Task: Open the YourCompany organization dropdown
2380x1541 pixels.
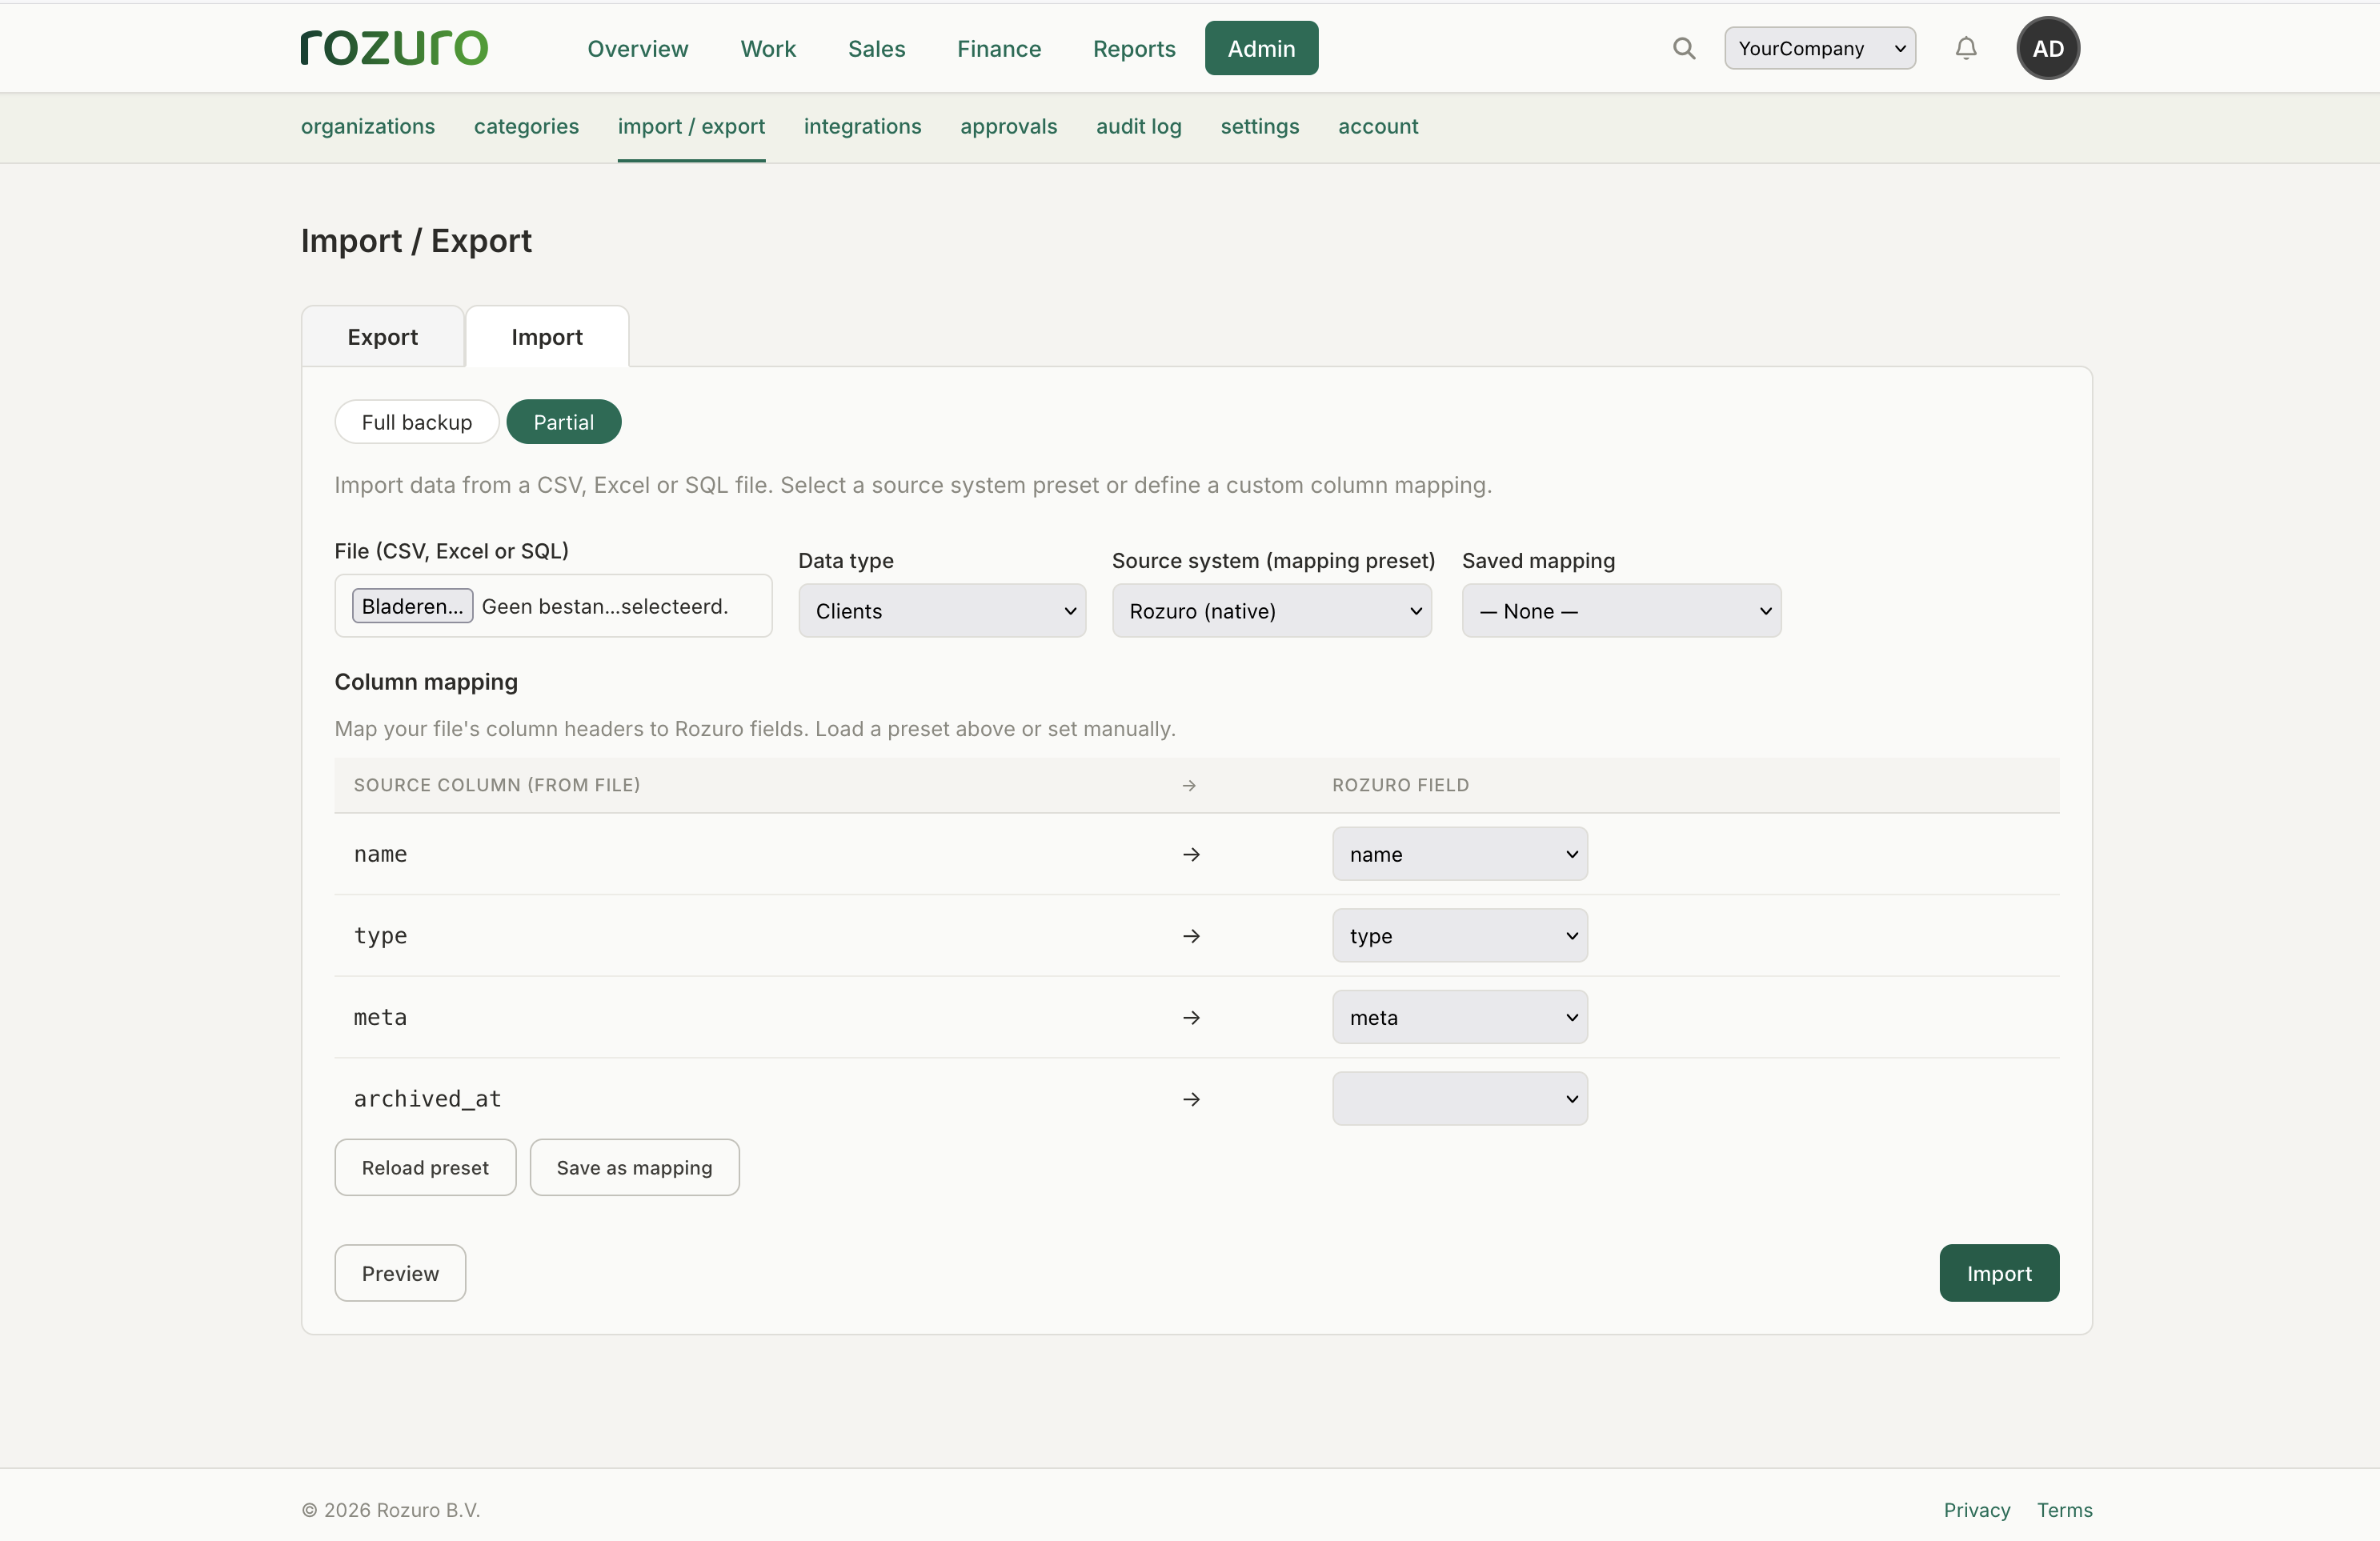Action: (1820, 48)
